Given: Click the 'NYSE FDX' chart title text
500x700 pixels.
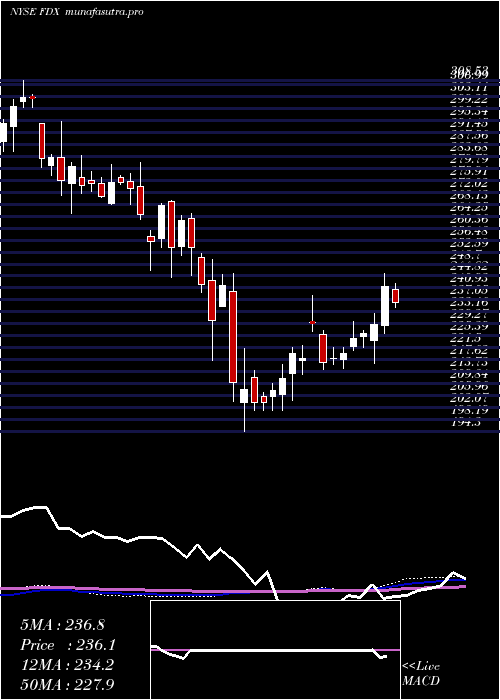Looking at the screenshot, I should click(x=35, y=12).
